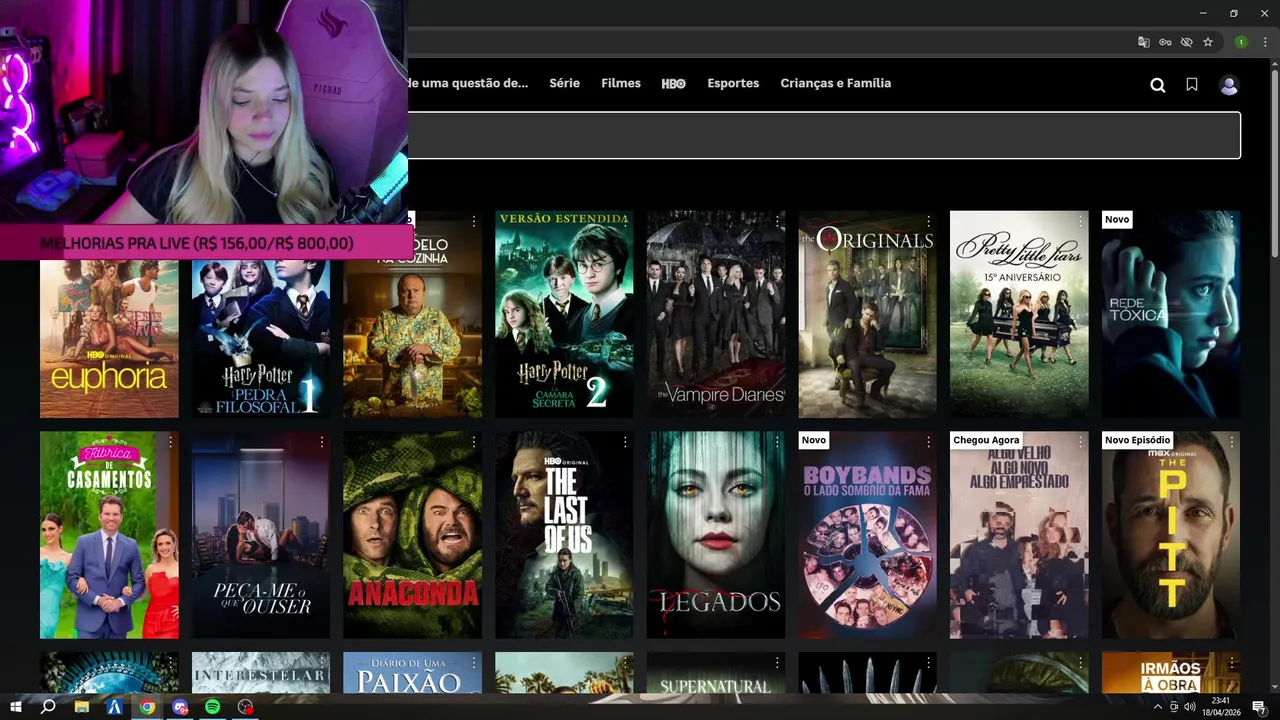This screenshot has width=1280, height=720.
Task: Open the Windows Start menu
Action: pyautogui.click(x=16, y=707)
